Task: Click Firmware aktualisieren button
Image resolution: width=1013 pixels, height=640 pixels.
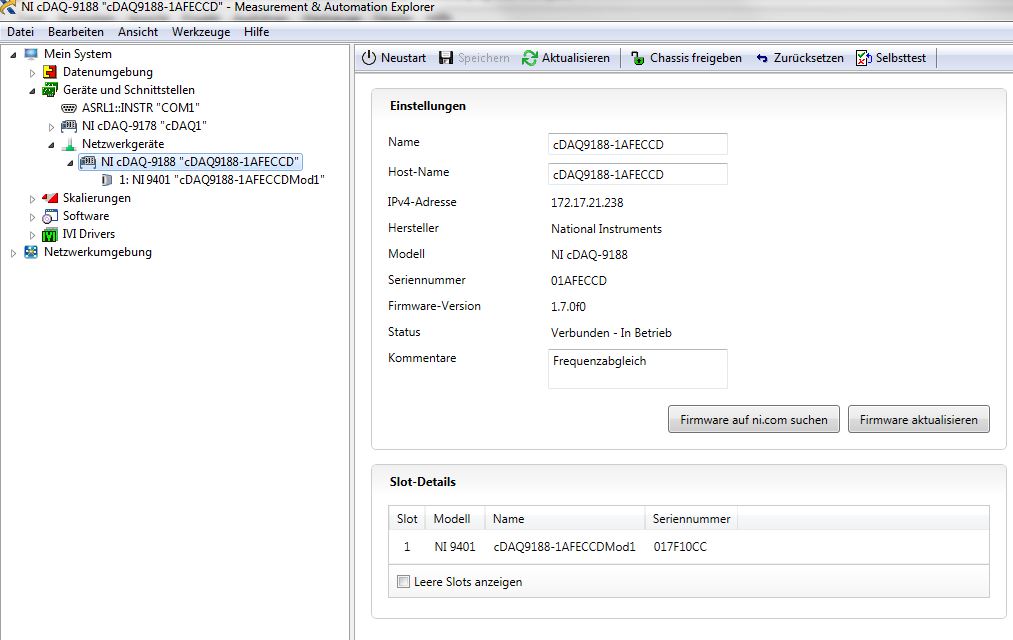Action: (919, 420)
